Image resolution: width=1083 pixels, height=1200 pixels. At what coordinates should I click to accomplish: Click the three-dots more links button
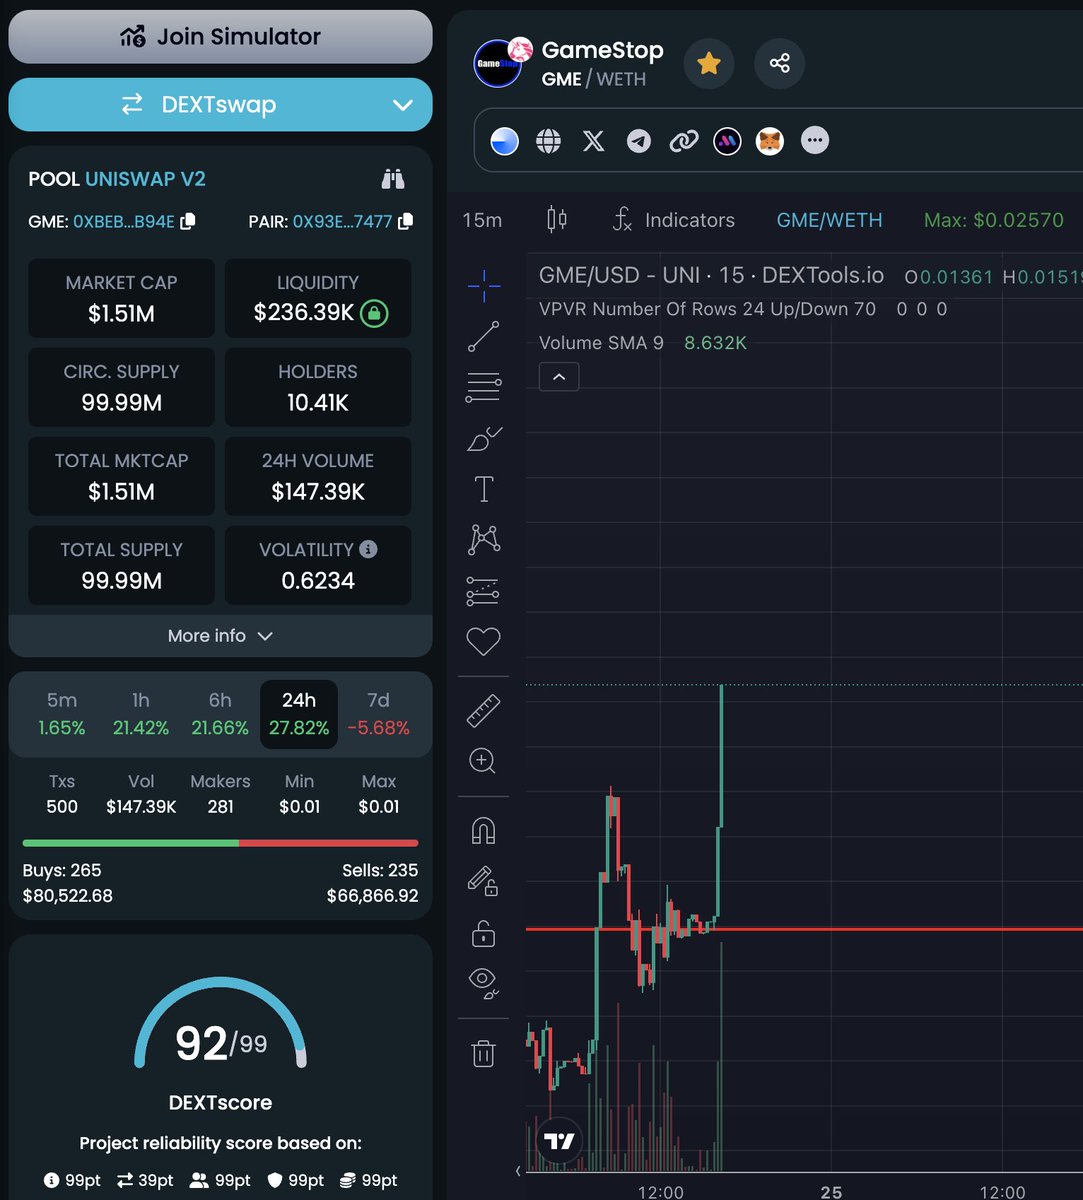[x=815, y=141]
